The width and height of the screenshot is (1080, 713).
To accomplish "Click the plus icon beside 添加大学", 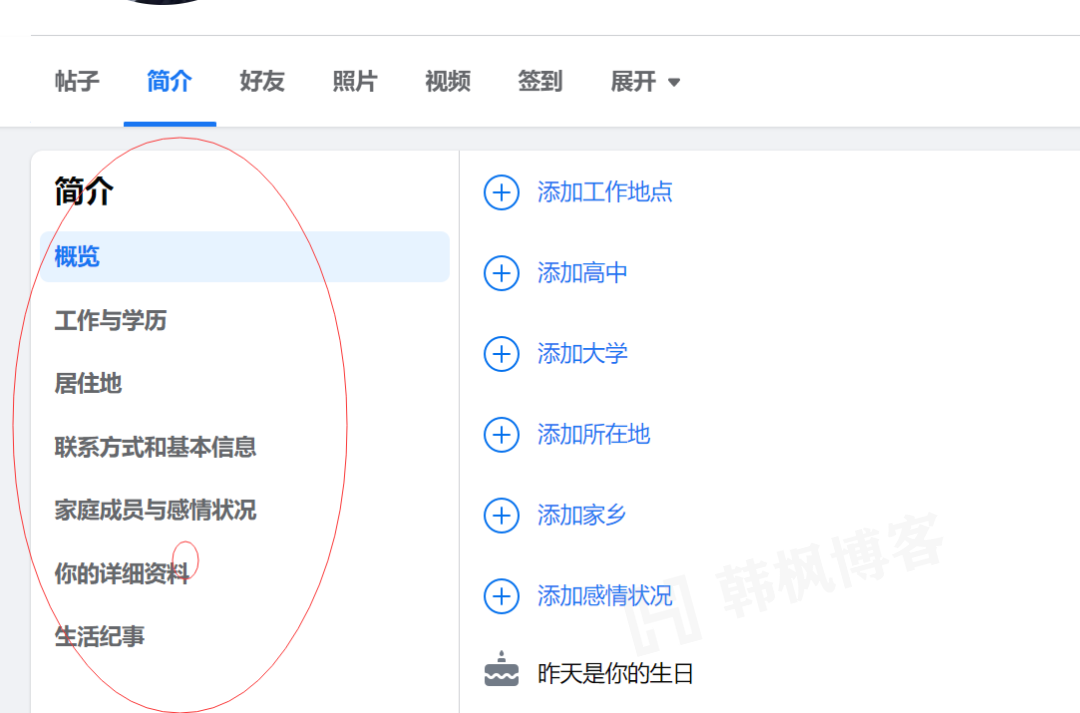I will [x=501, y=354].
